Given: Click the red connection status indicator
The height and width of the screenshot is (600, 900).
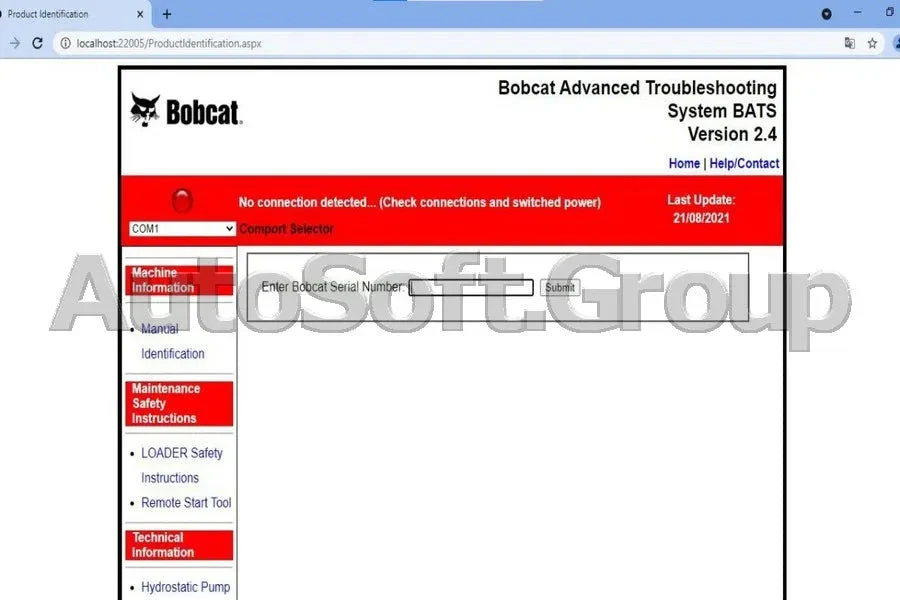Looking at the screenshot, I should coord(183,201).
